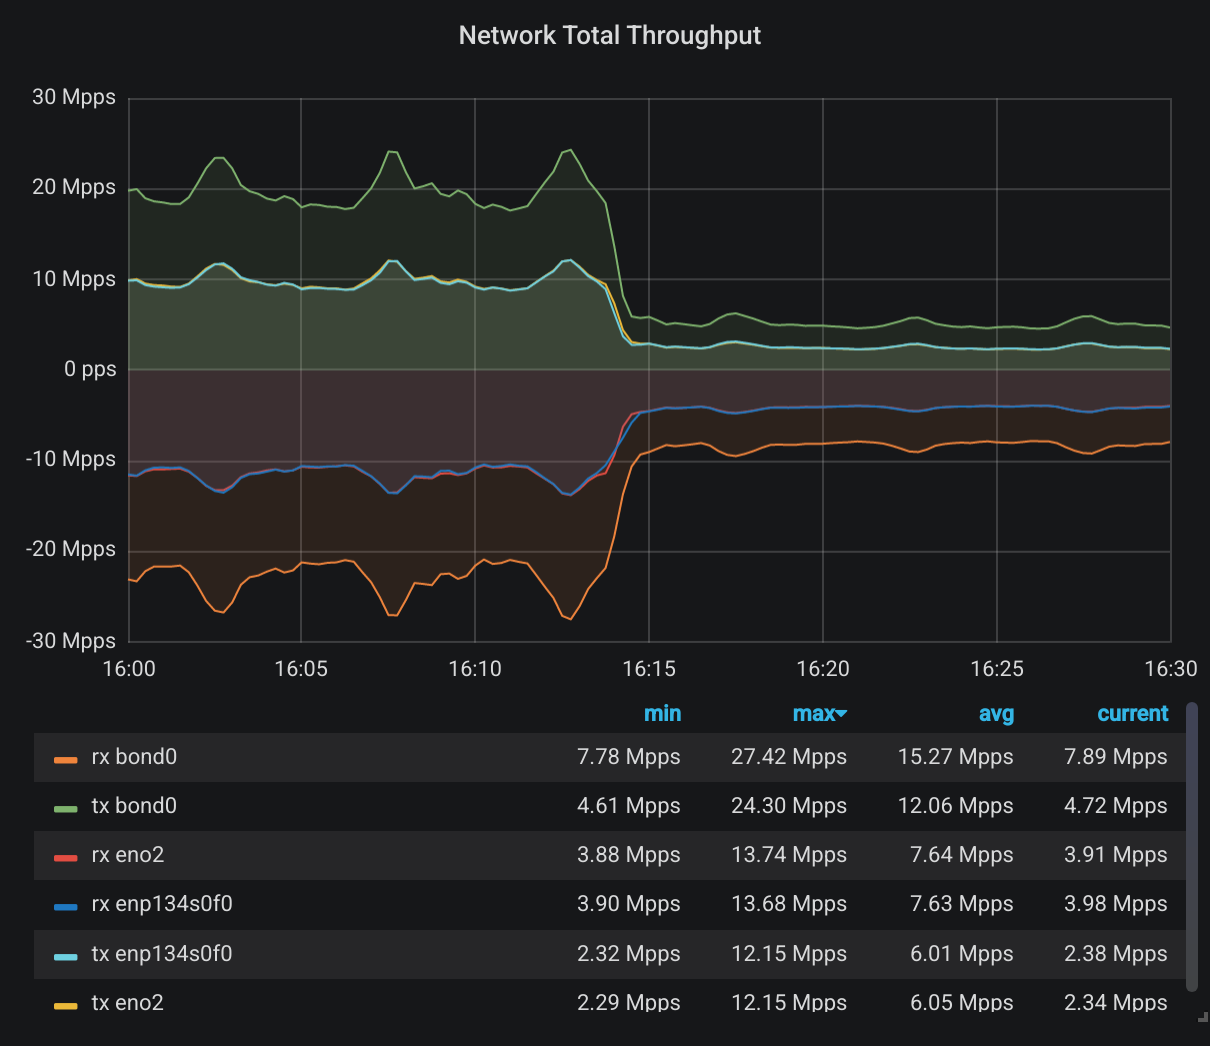Viewport: 1210px width, 1046px height.
Task: Click the 13.68 Mpps max value
Action: coord(789,904)
